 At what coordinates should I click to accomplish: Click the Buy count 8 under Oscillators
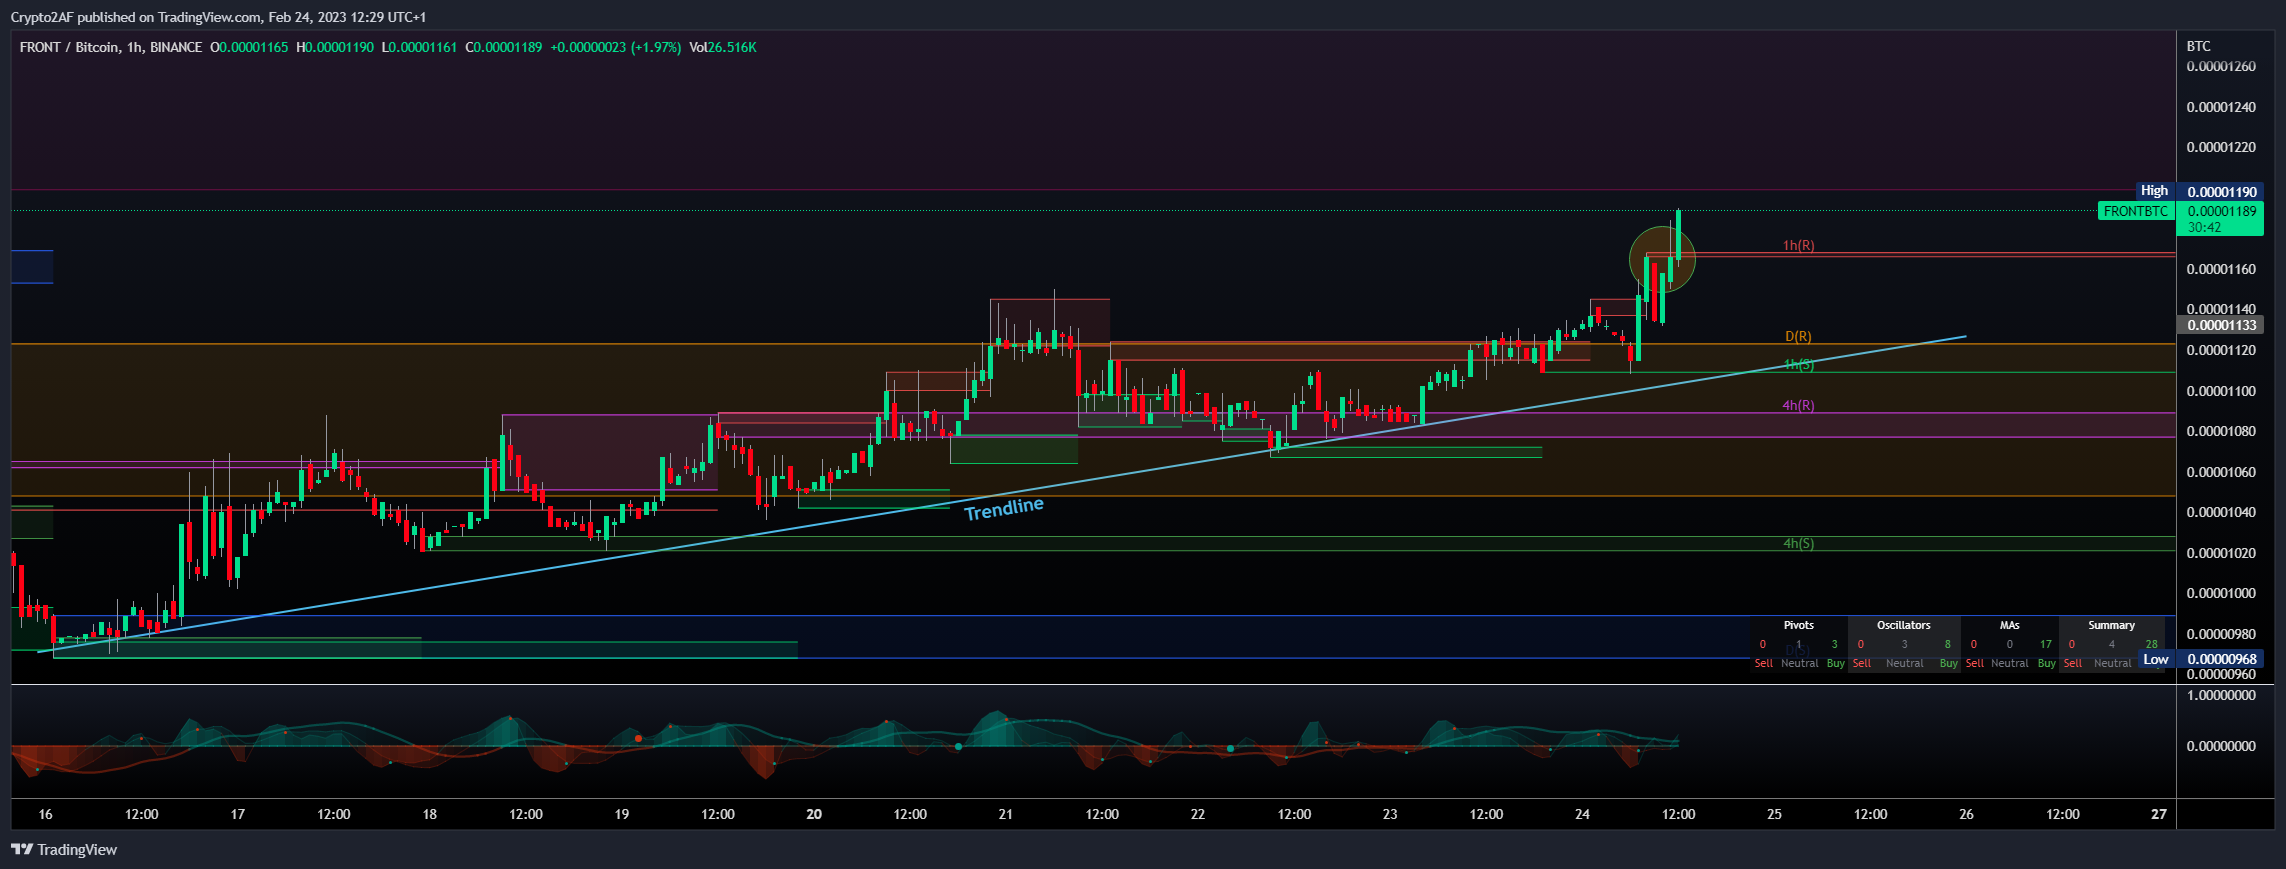pos(1947,644)
